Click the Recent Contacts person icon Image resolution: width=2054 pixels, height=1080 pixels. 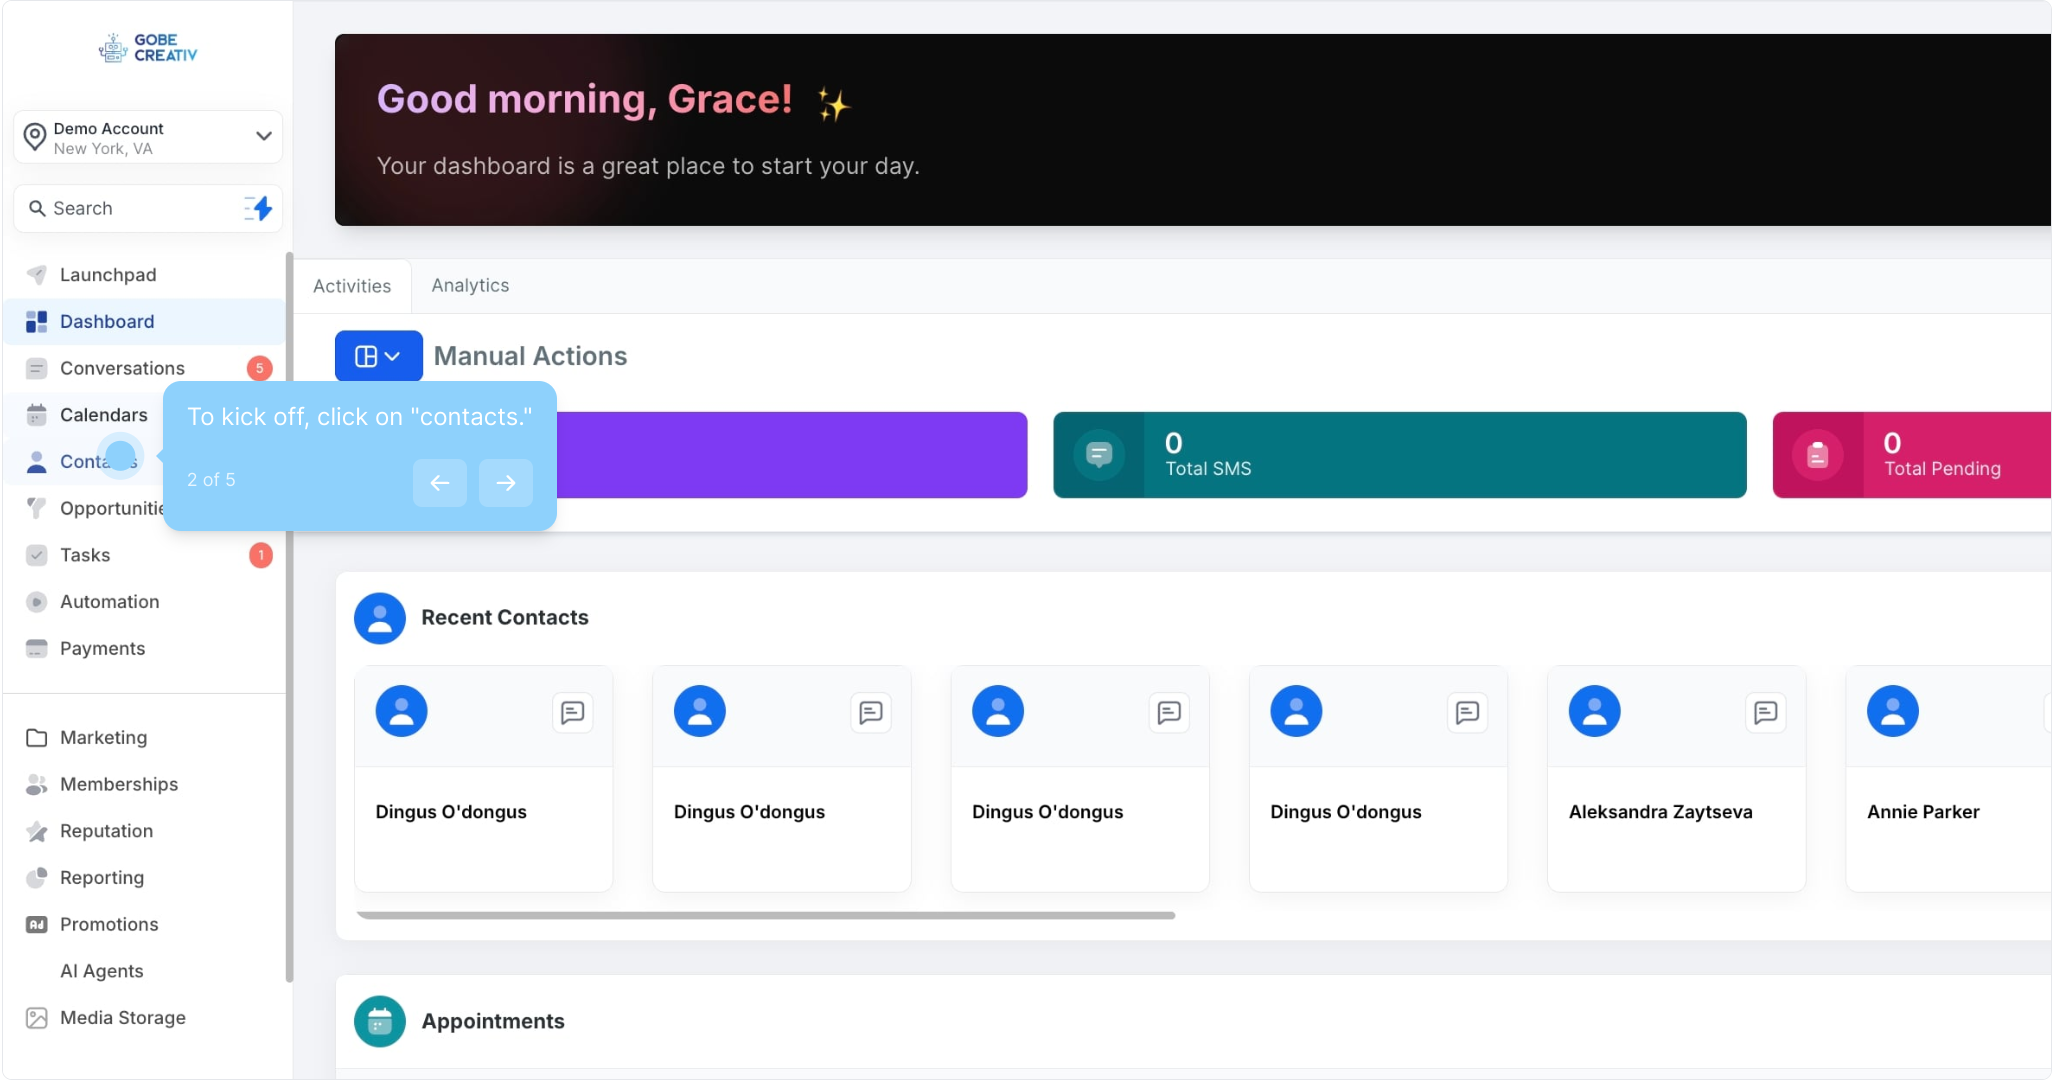(x=380, y=618)
